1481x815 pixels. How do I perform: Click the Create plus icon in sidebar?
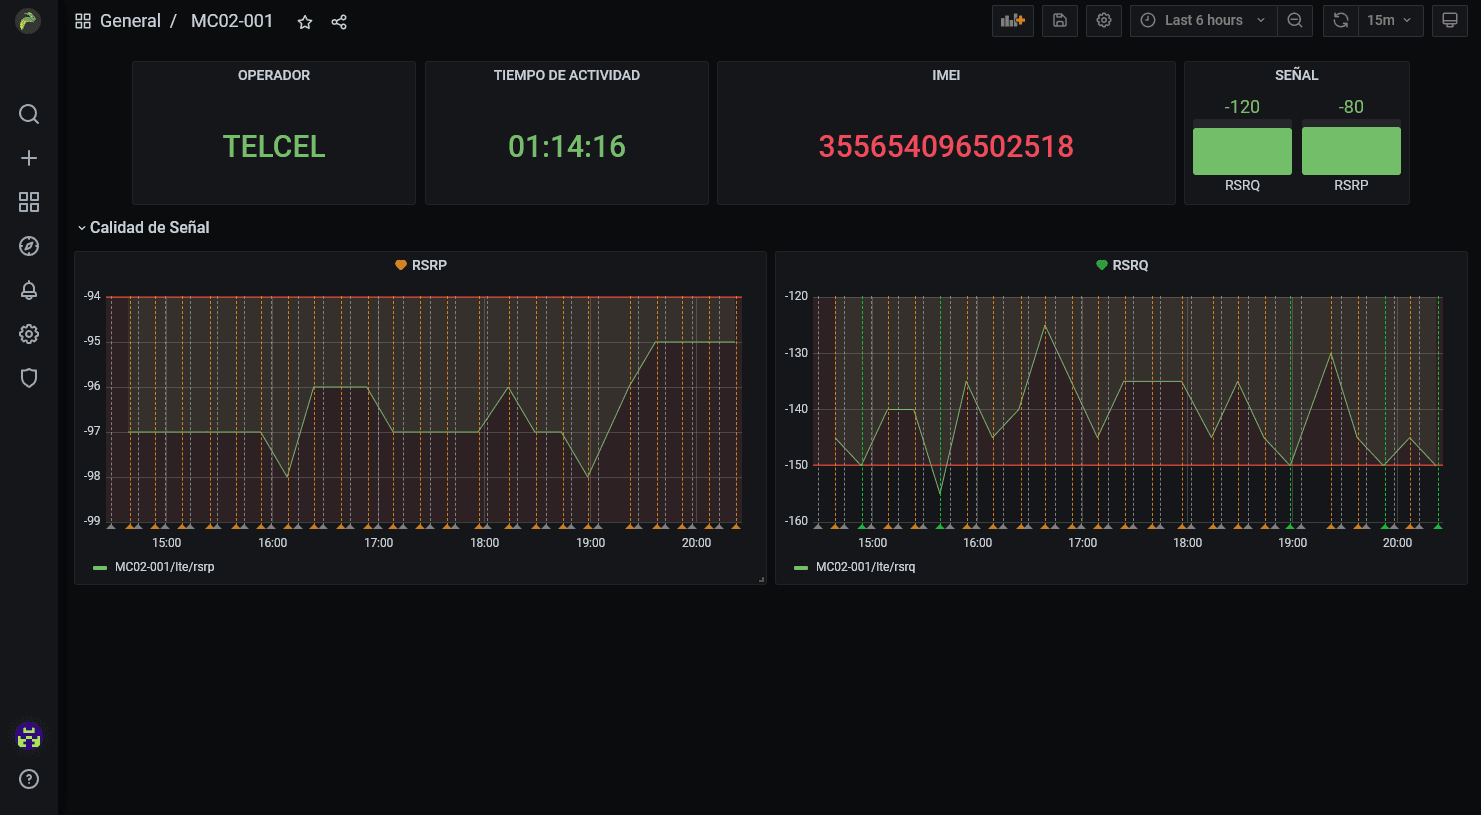coord(29,158)
